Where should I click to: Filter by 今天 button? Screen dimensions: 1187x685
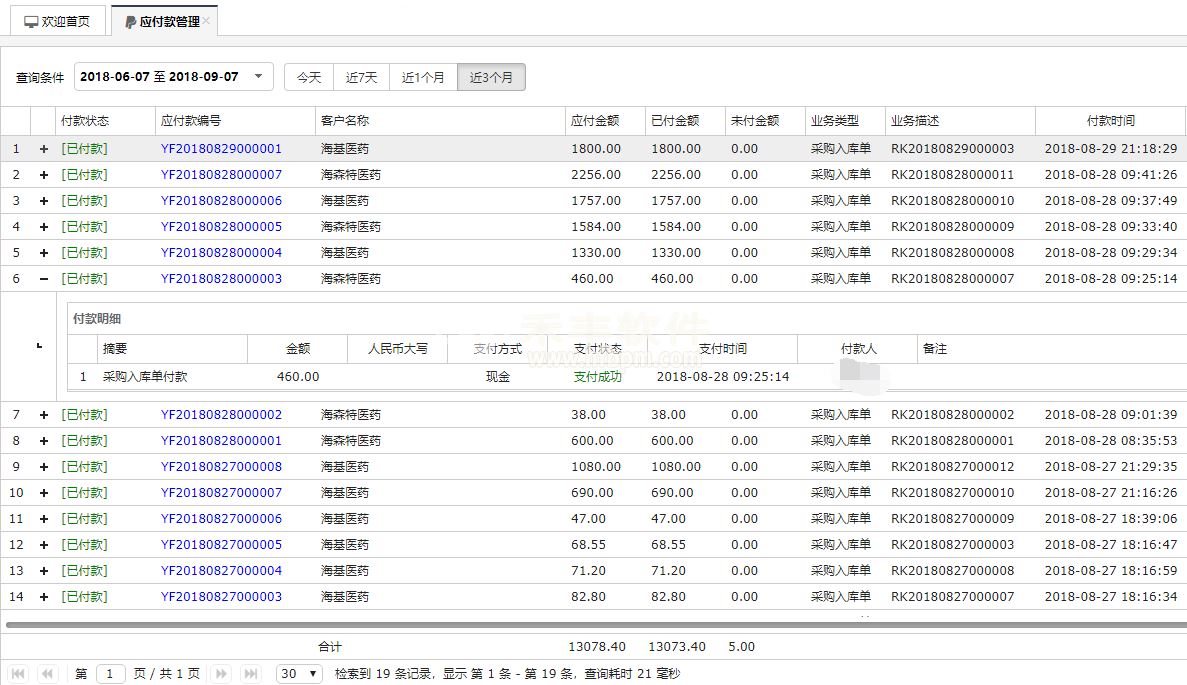click(x=309, y=77)
